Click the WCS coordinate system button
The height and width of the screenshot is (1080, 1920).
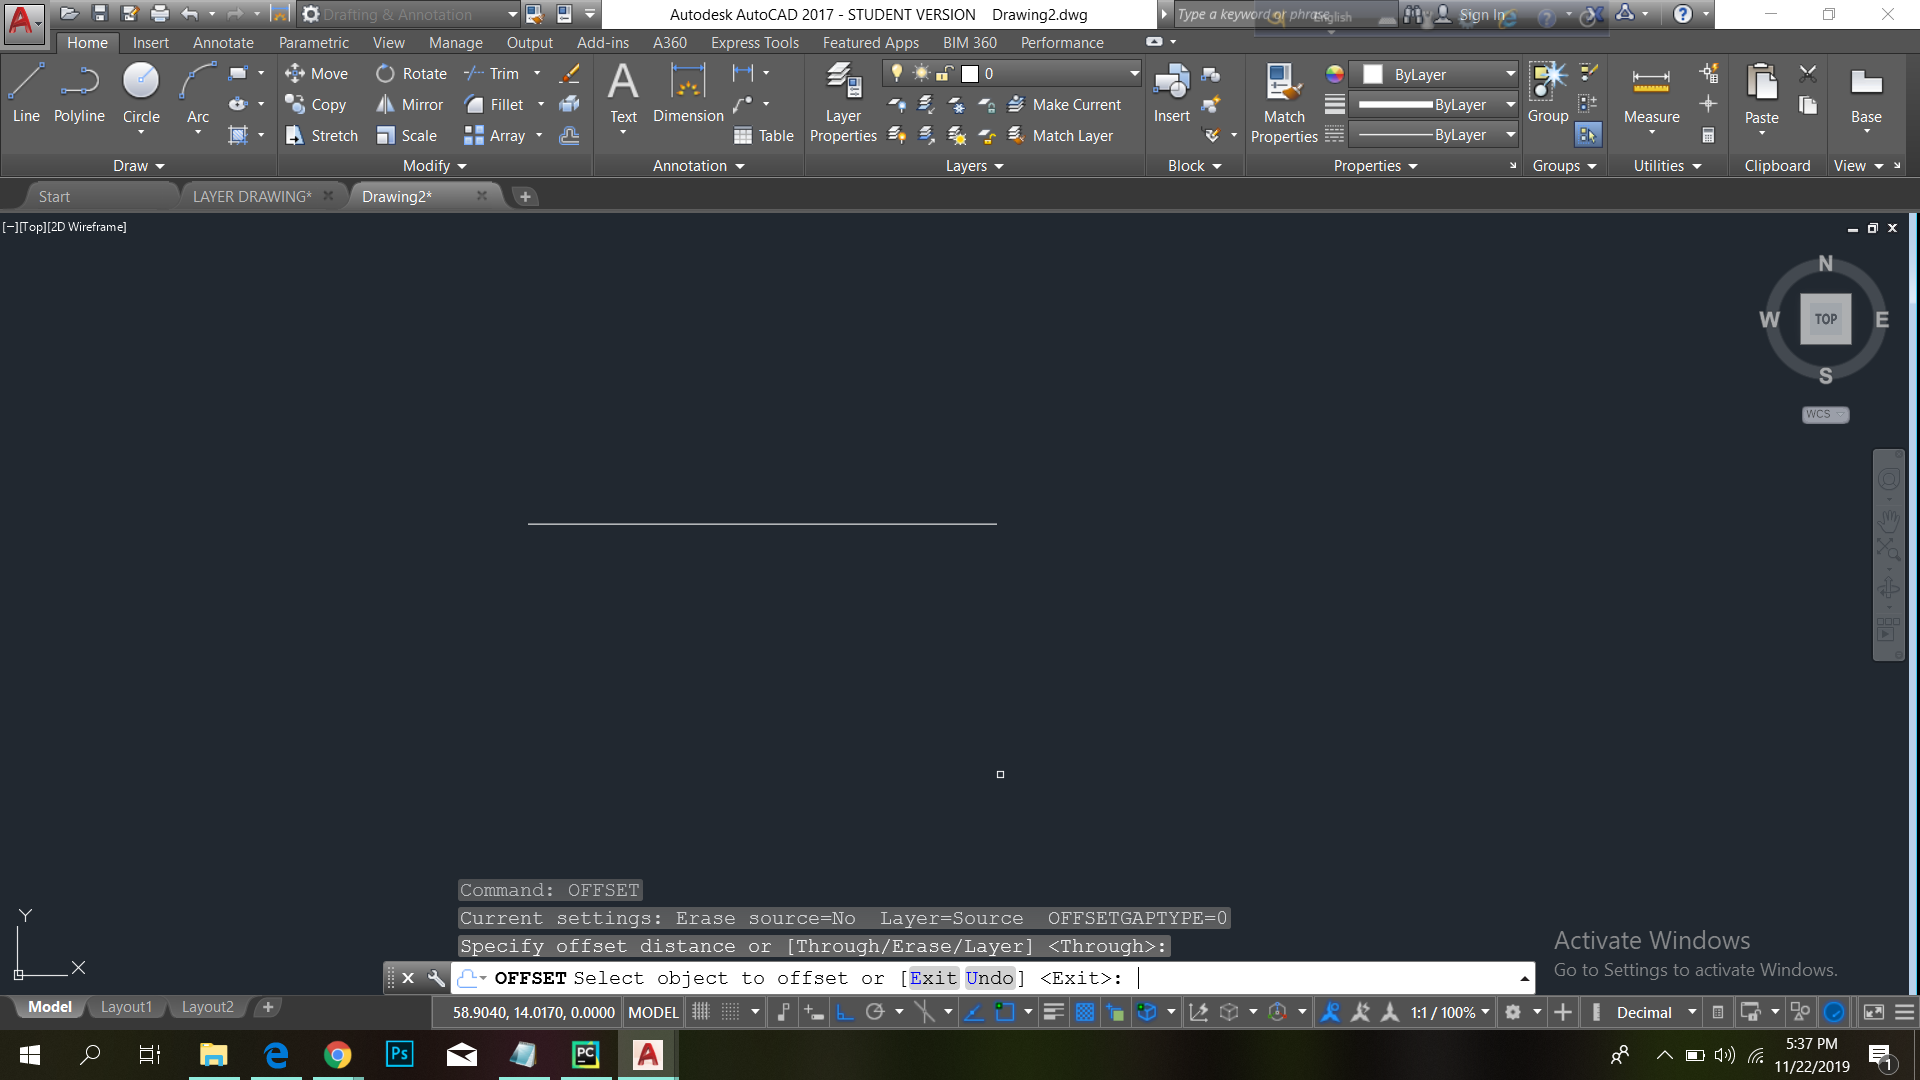pos(1825,414)
